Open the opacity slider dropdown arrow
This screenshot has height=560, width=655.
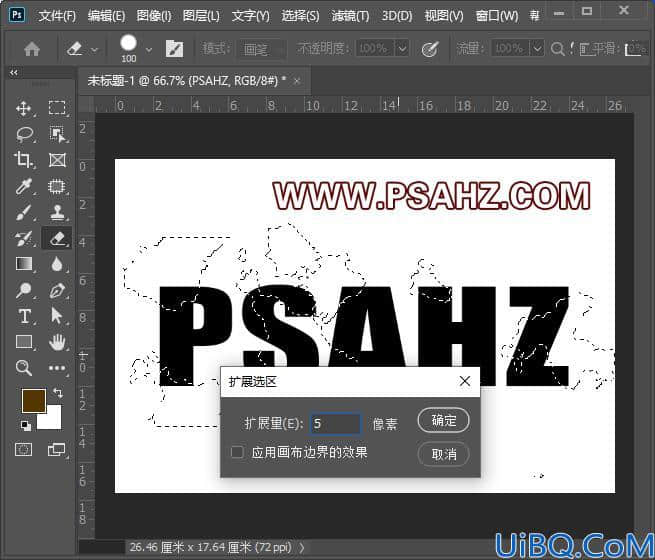click(402, 49)
